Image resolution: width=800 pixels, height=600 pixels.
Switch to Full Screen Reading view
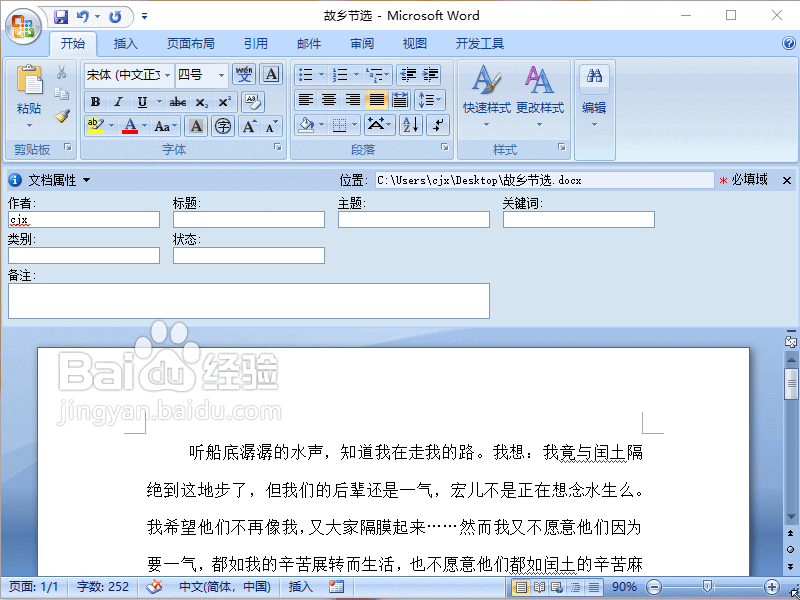click(x=539, y=587)
